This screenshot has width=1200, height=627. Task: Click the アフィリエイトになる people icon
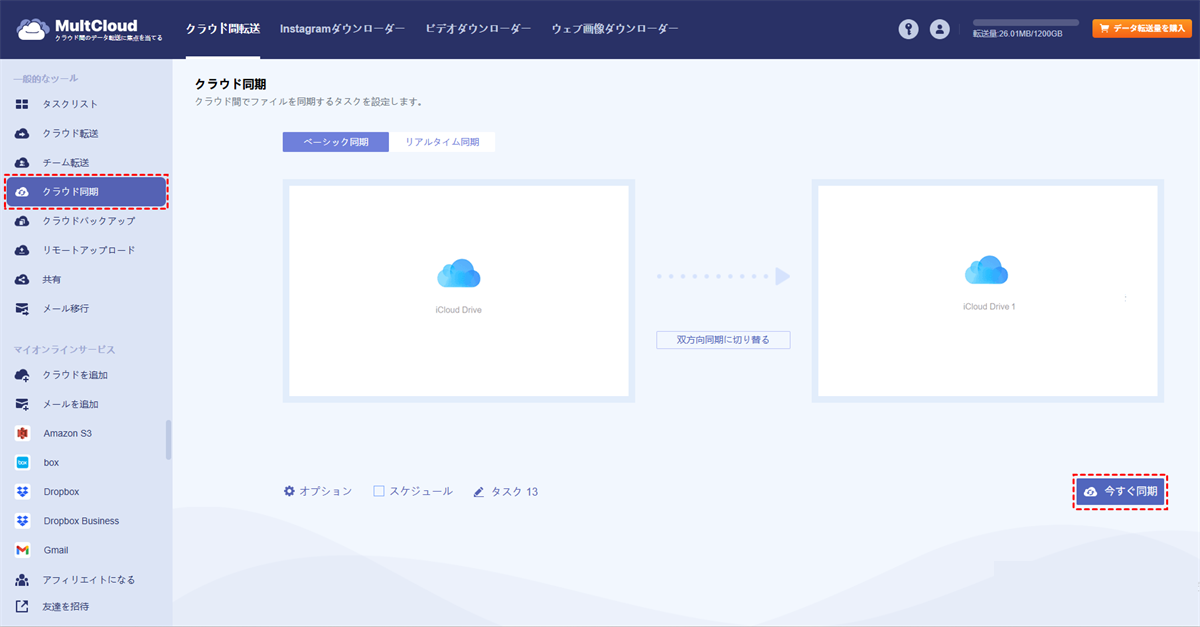pos(22,580)
